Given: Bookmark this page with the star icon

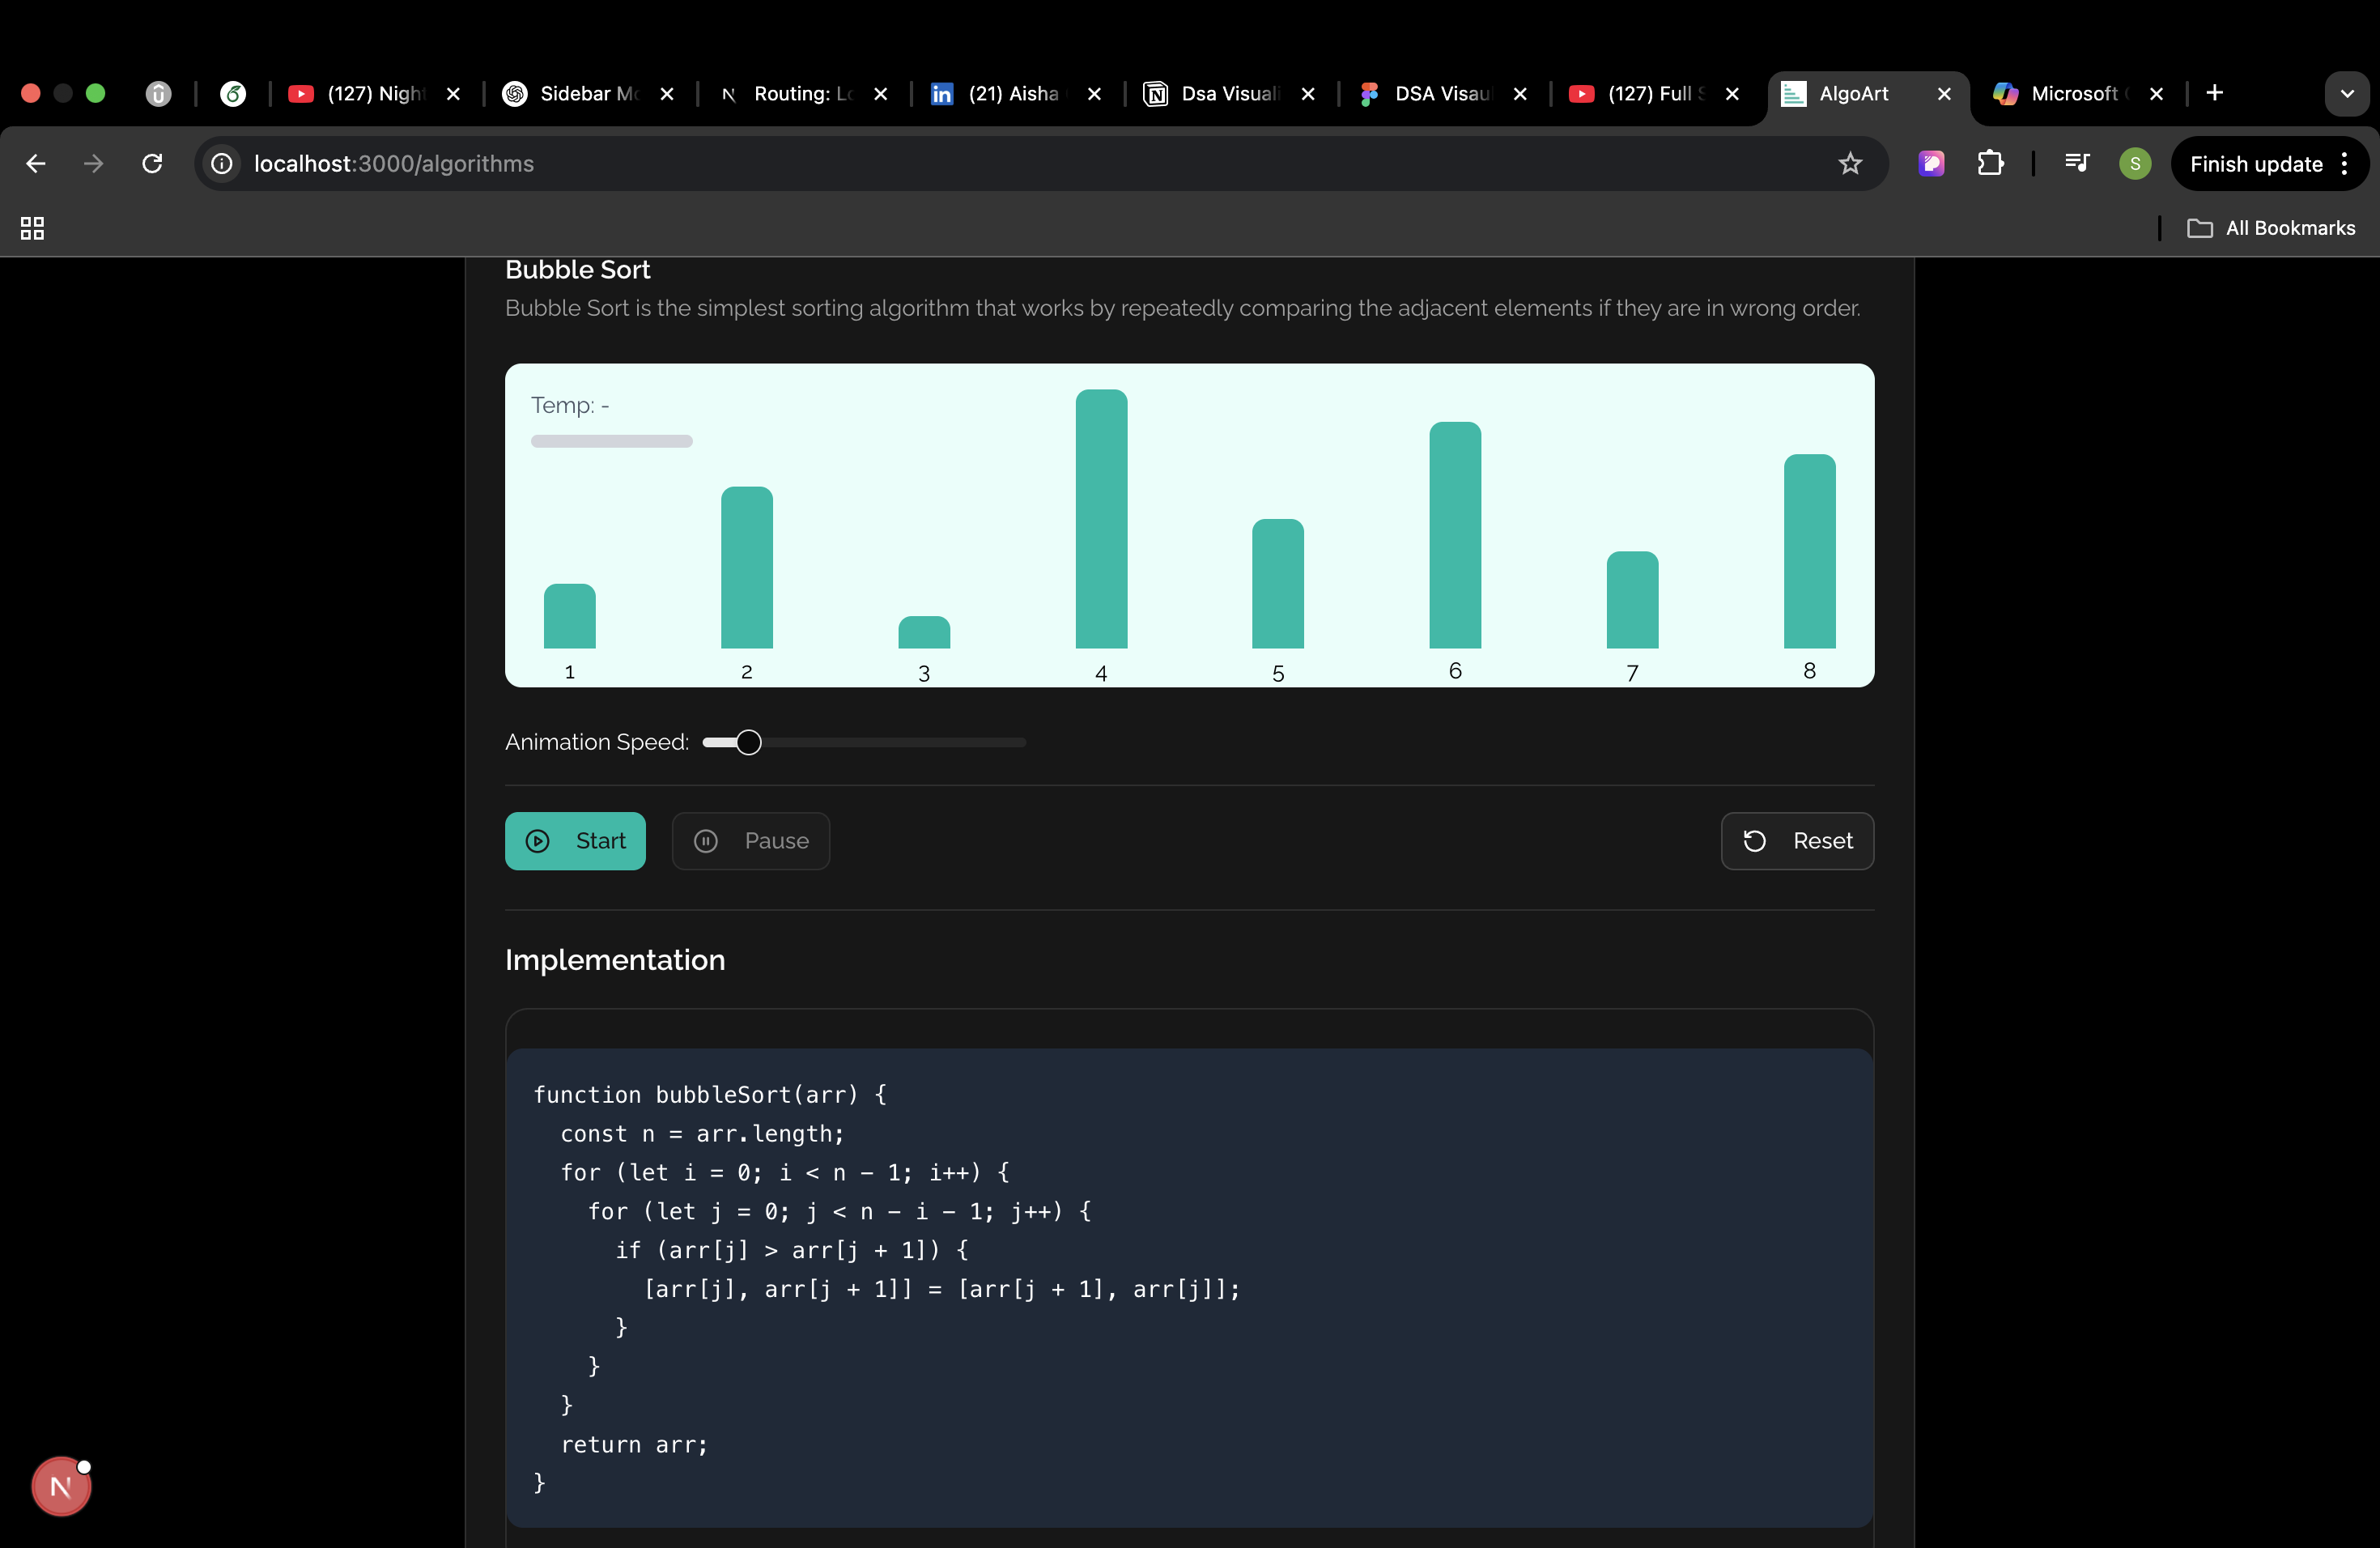Looking at the screenshot, I should click(1850, 163).
